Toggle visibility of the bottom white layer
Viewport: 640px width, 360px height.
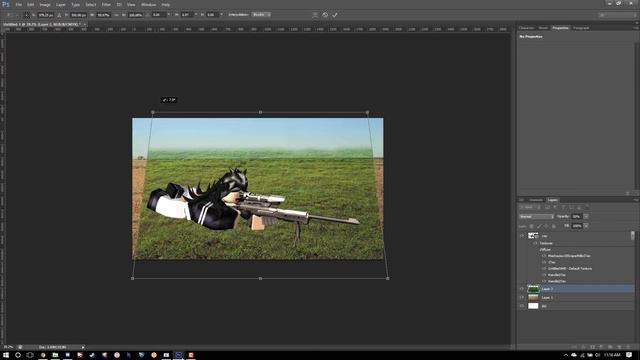coord(522,306)
